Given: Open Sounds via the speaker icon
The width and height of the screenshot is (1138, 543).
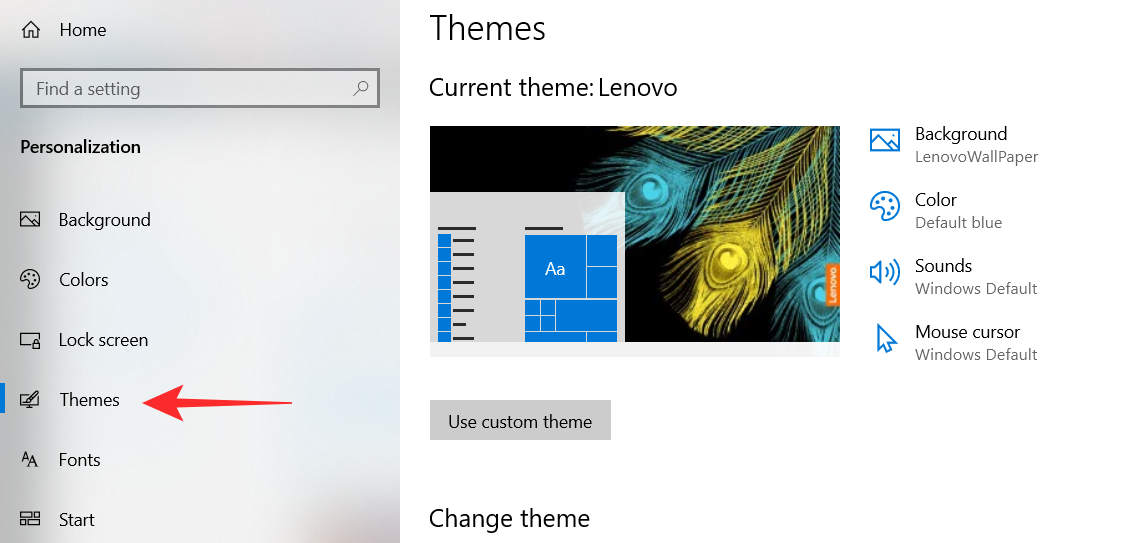Looking at the screenshot, I should 885,273.
